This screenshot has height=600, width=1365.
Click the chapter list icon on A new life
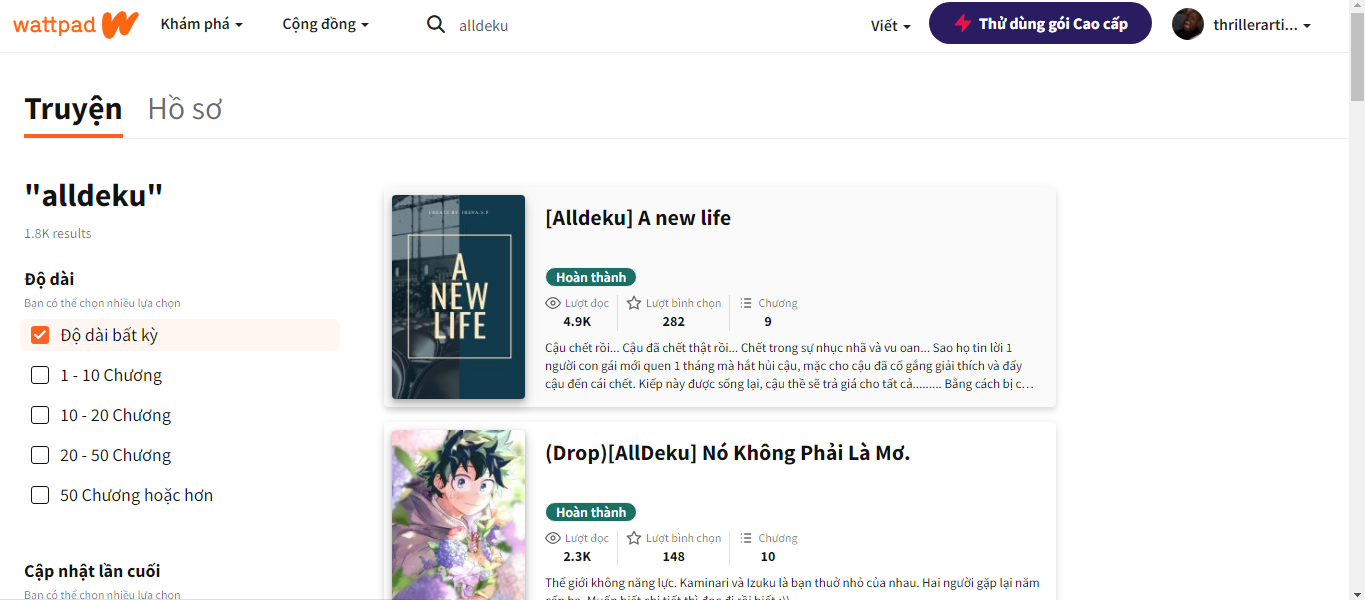tap(746, 303)
